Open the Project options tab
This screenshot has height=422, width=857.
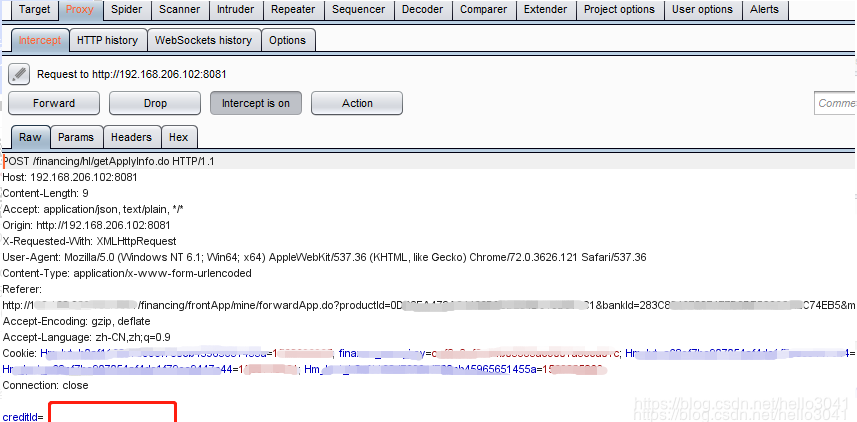(619, 9)
